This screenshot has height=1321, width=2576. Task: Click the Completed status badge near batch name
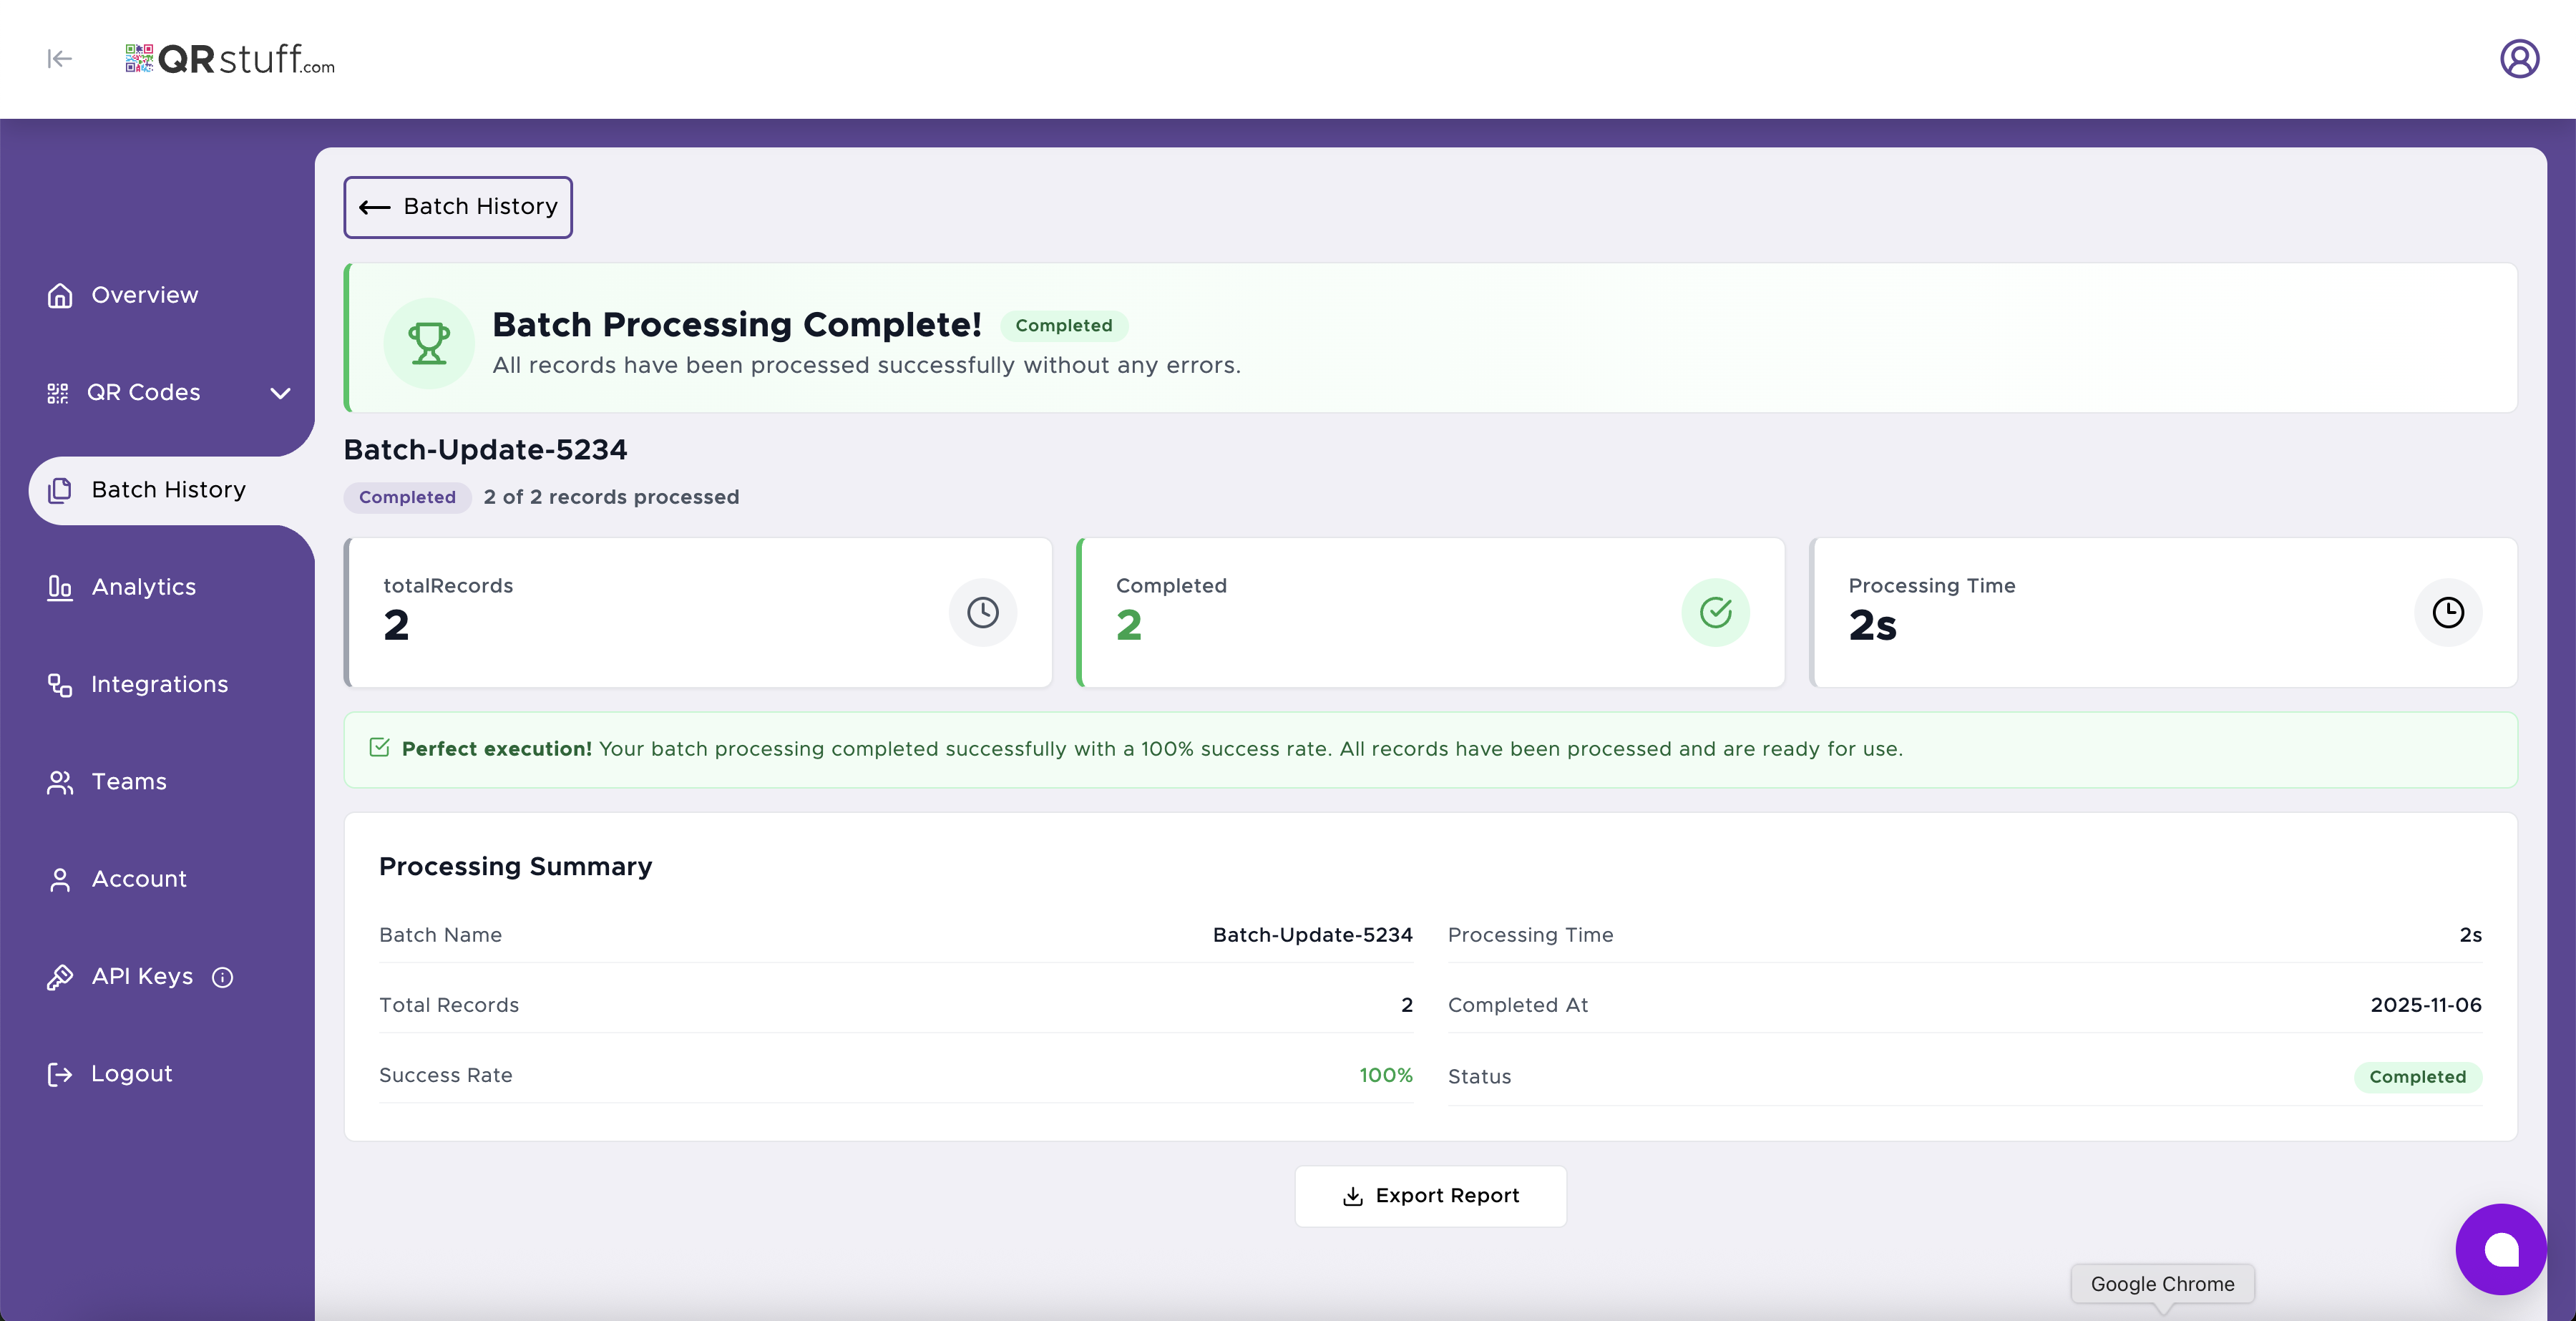(x=406, y=497)
